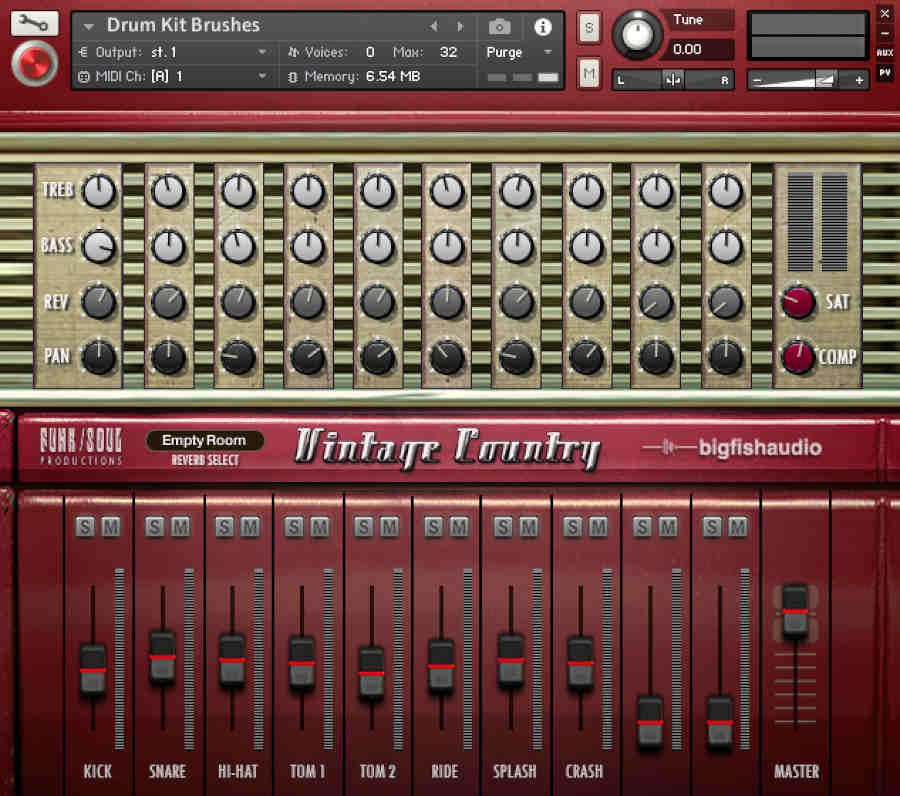
Task: Click the PV icon on the right edge
Action: click(886, 73)
